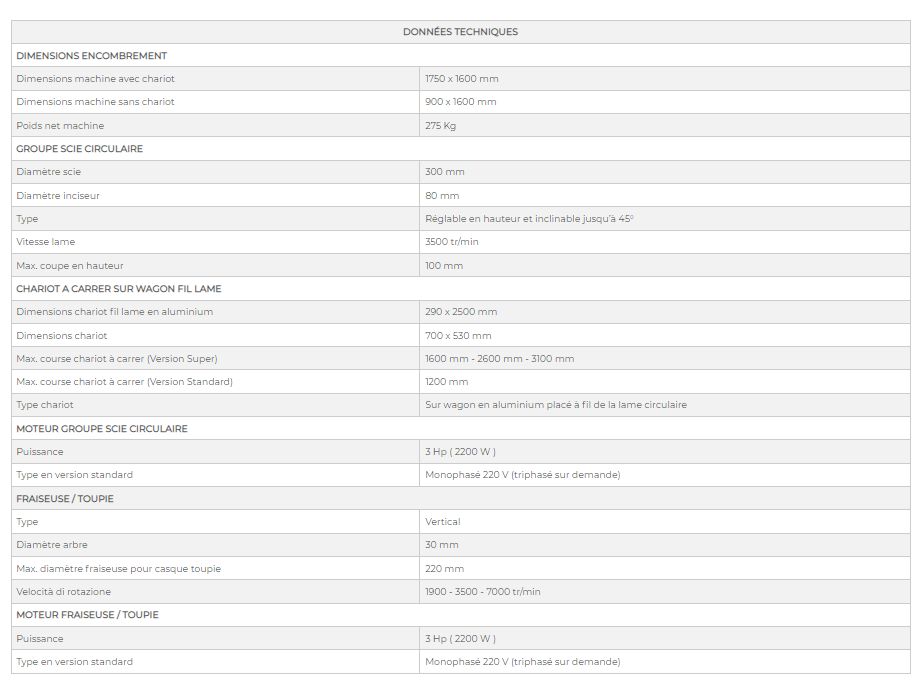Click the CHARIOT A CARRER SUR WAGON header
The height and width of the screenshot is (681, 919).
coord(119,289)
